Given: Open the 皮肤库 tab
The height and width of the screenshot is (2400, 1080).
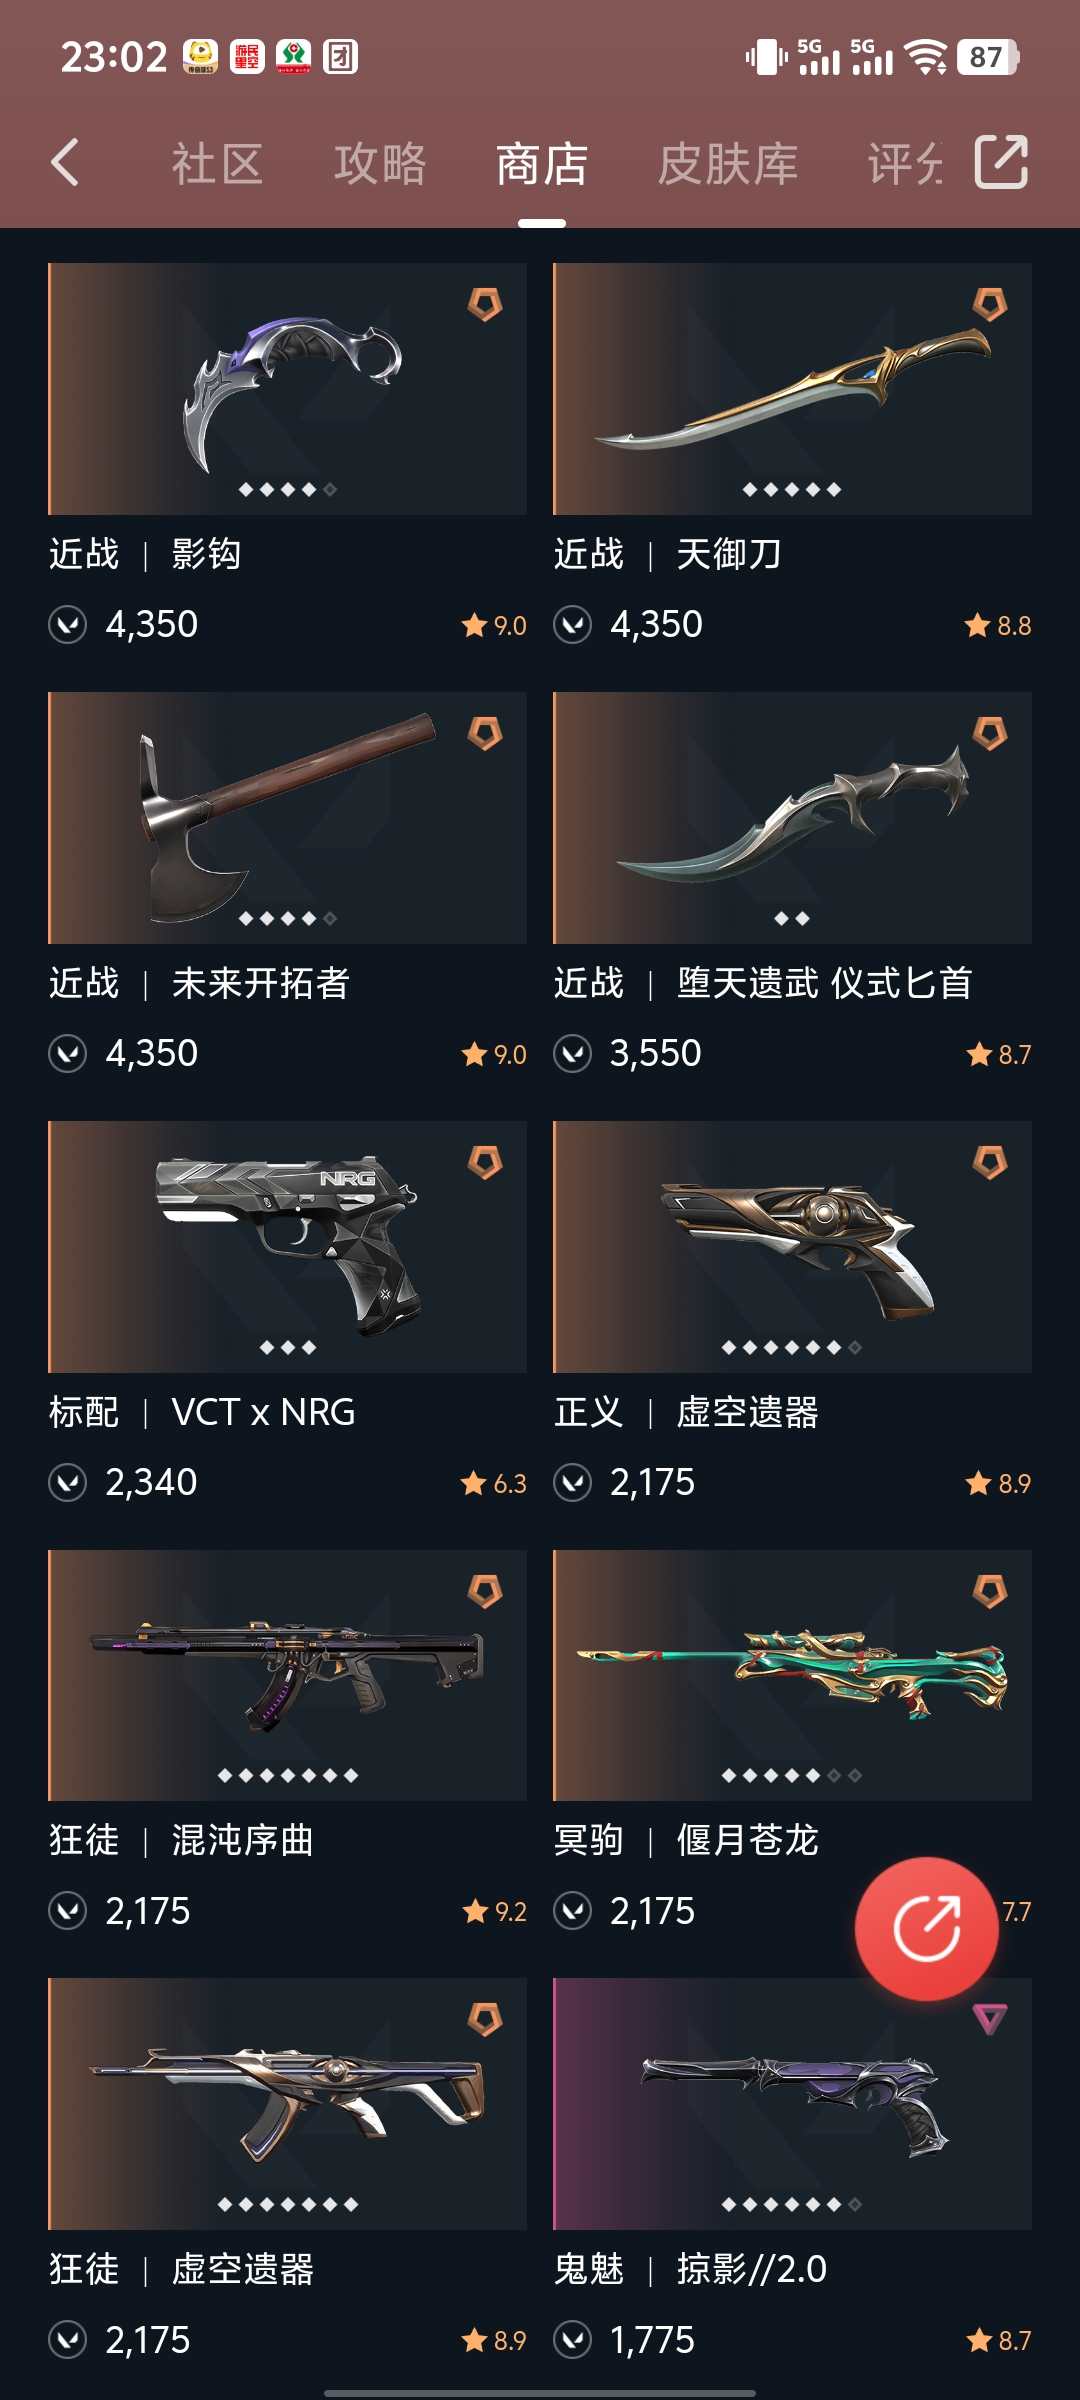Looking at the screenshot, I should (x=728, y=164).
